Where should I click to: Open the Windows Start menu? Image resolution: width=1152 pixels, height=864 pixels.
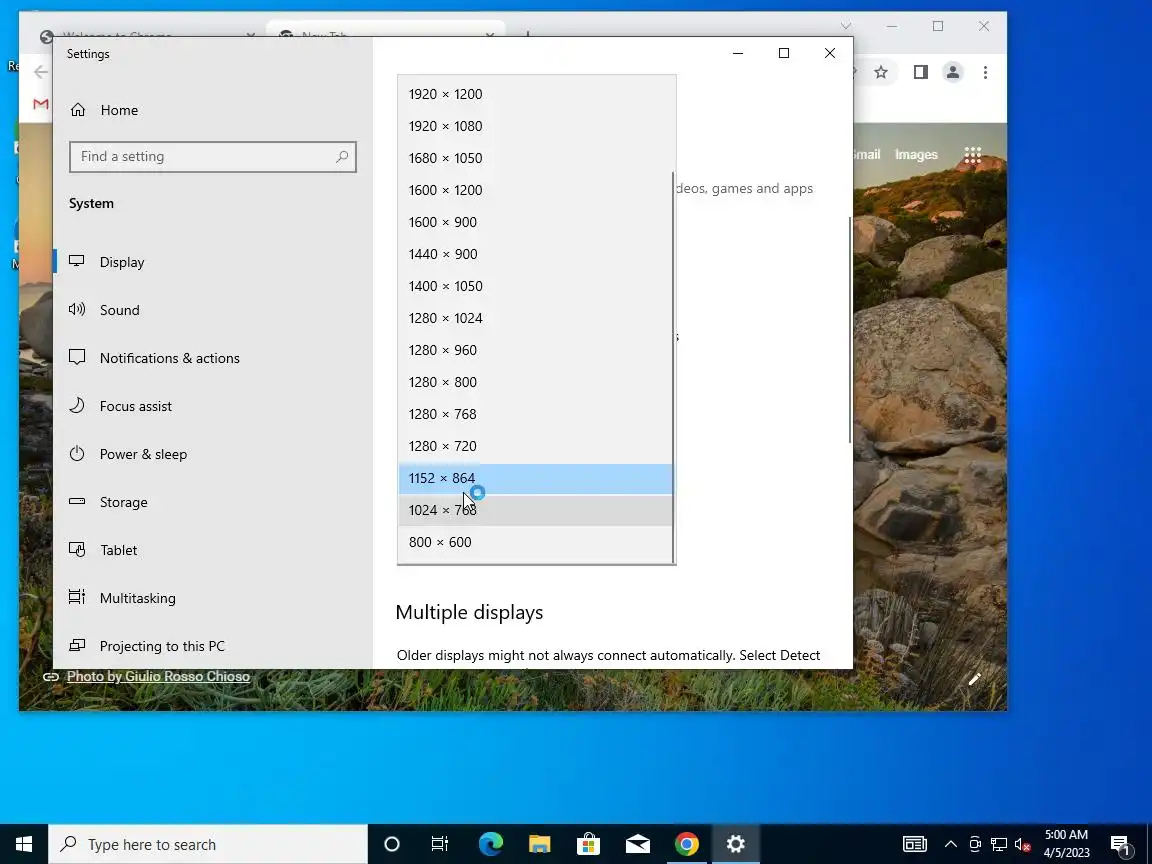click(x=24, y=844)
